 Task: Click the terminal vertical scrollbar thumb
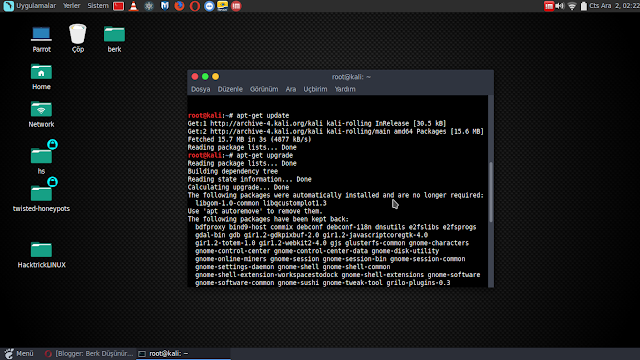pyautogui.click(x=491, y=192)
